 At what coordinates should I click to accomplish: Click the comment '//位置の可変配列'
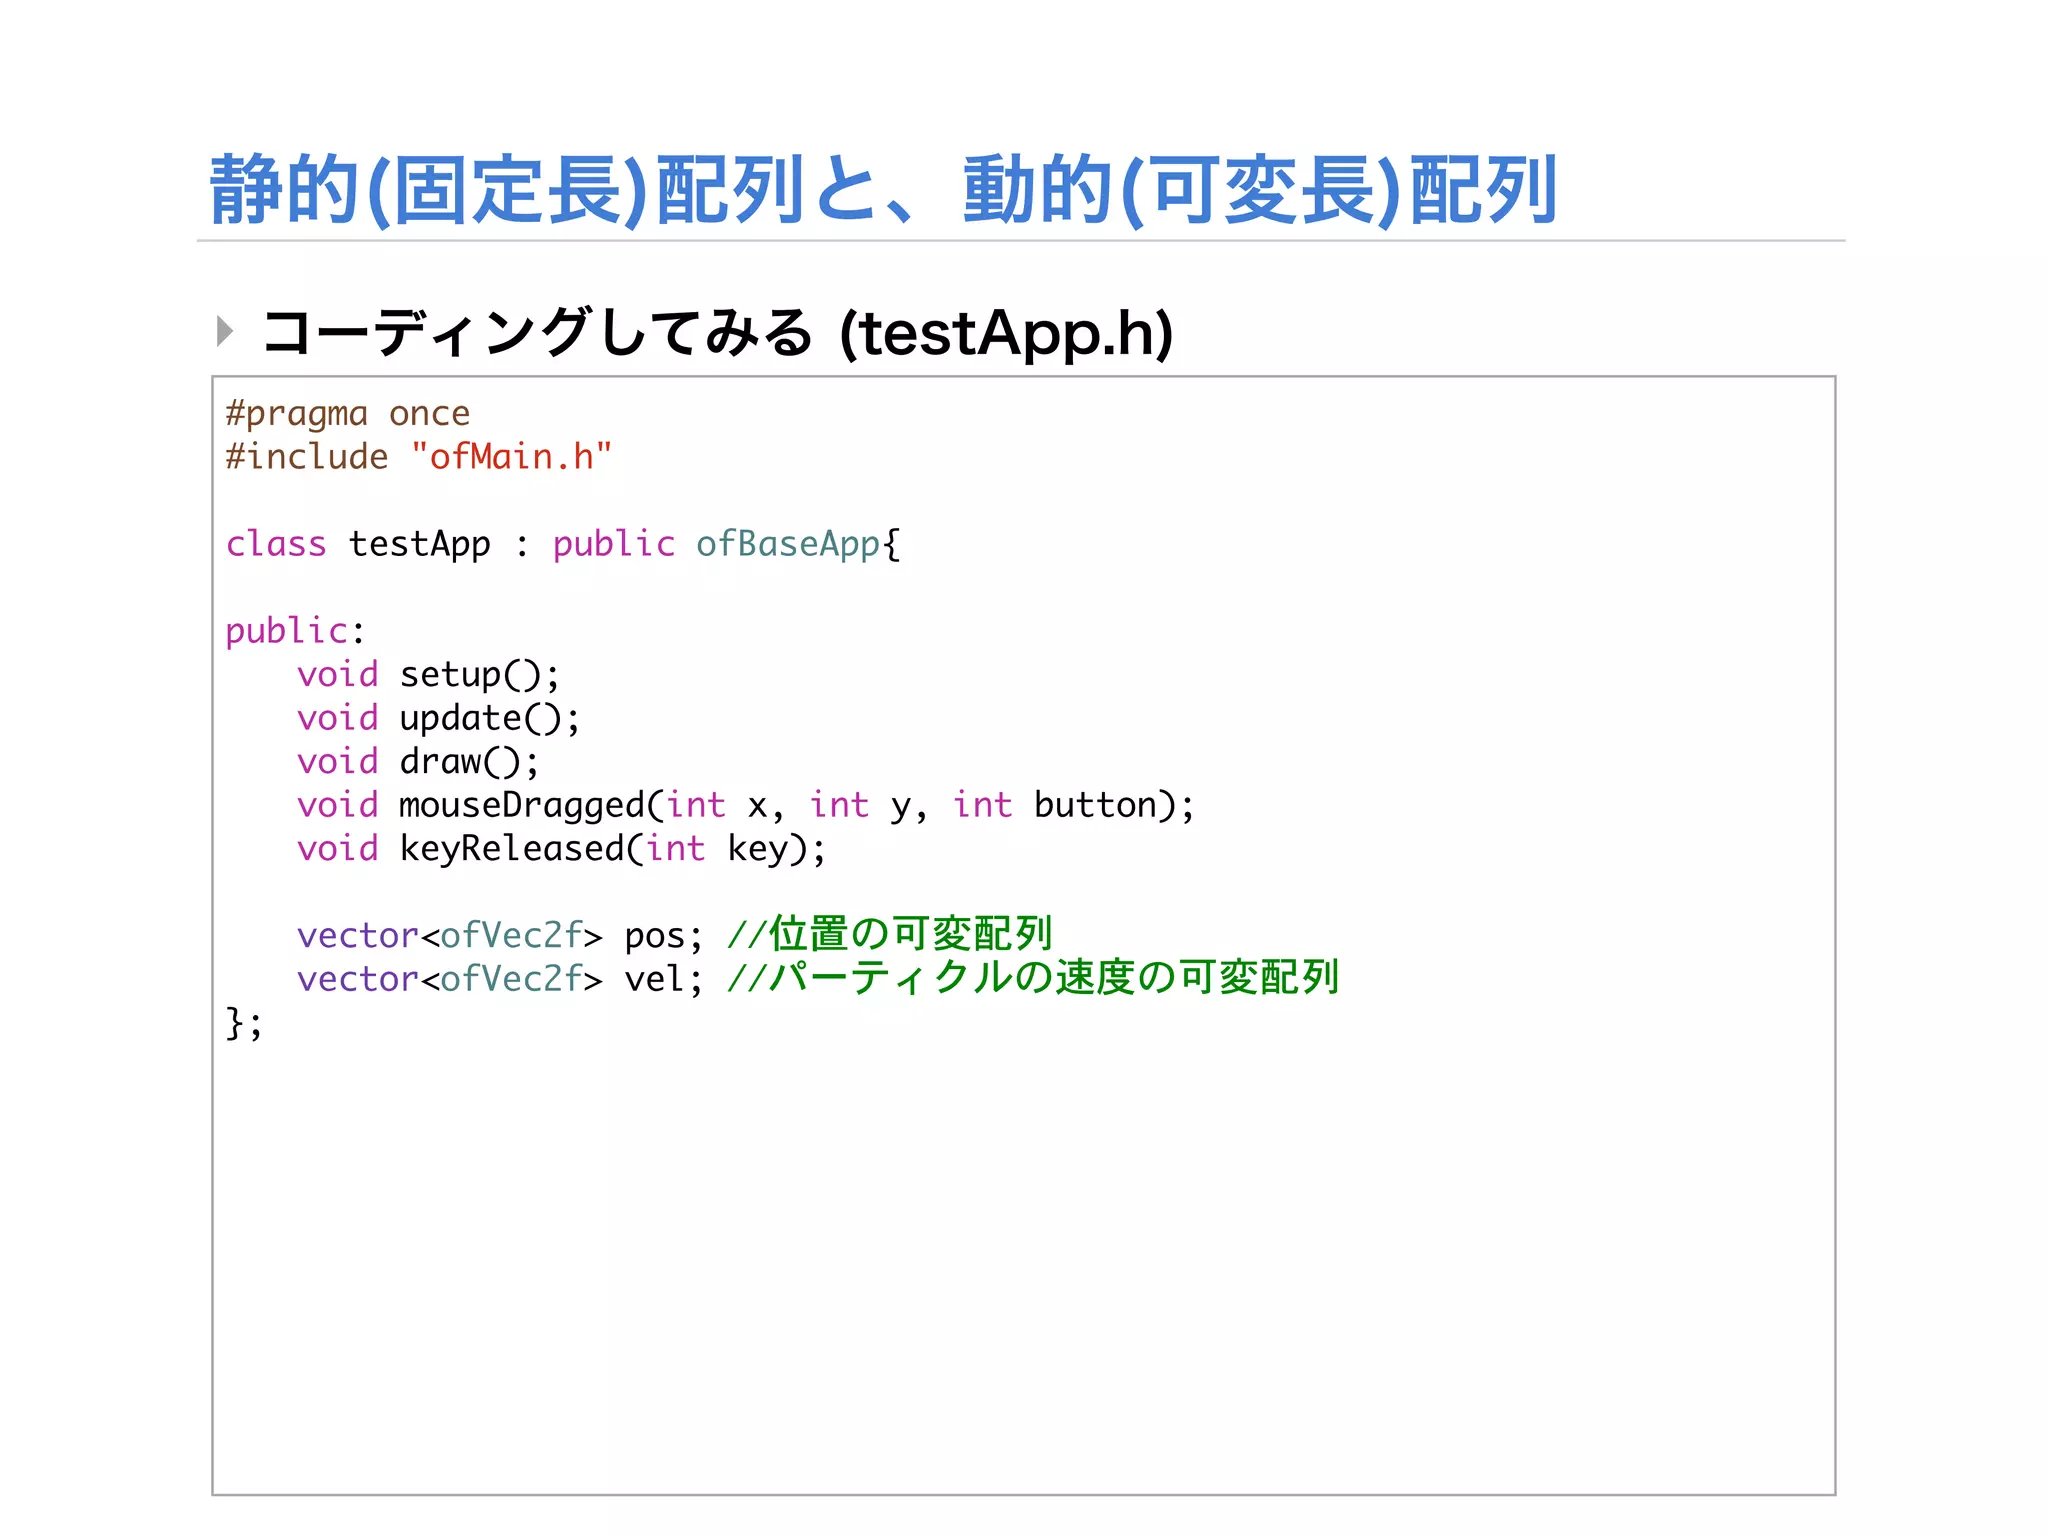tap(890, 934)
